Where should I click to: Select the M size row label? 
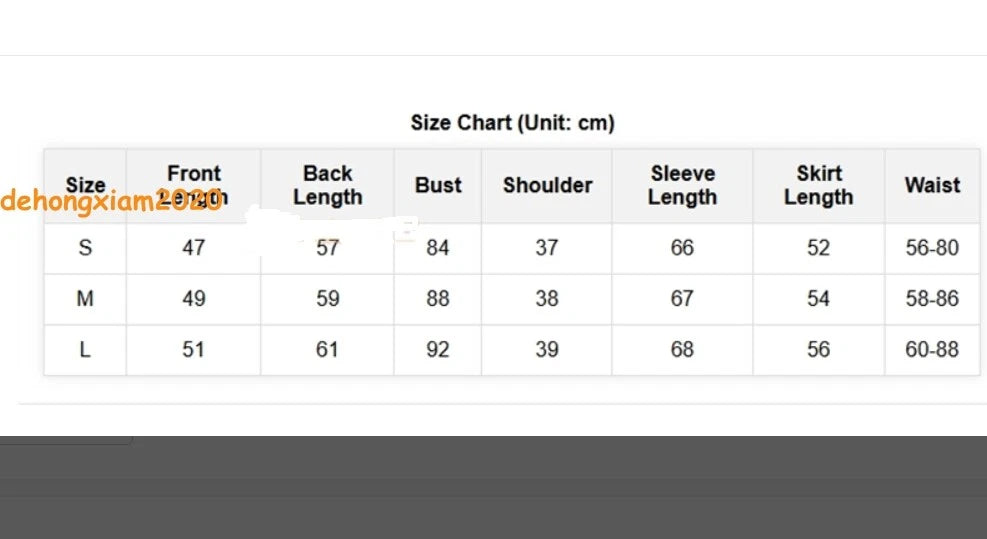[85, 298]
